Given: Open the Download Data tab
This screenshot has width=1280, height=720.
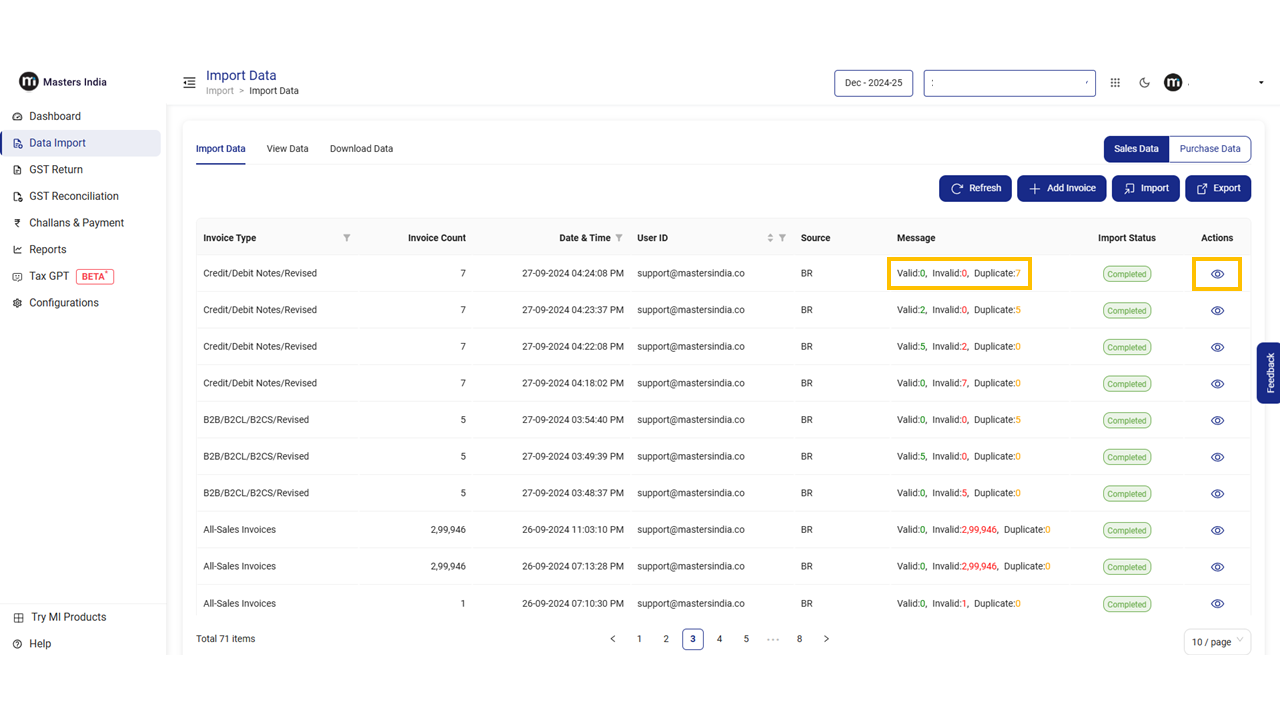Looking at the screenshot, I should [361, 149].
